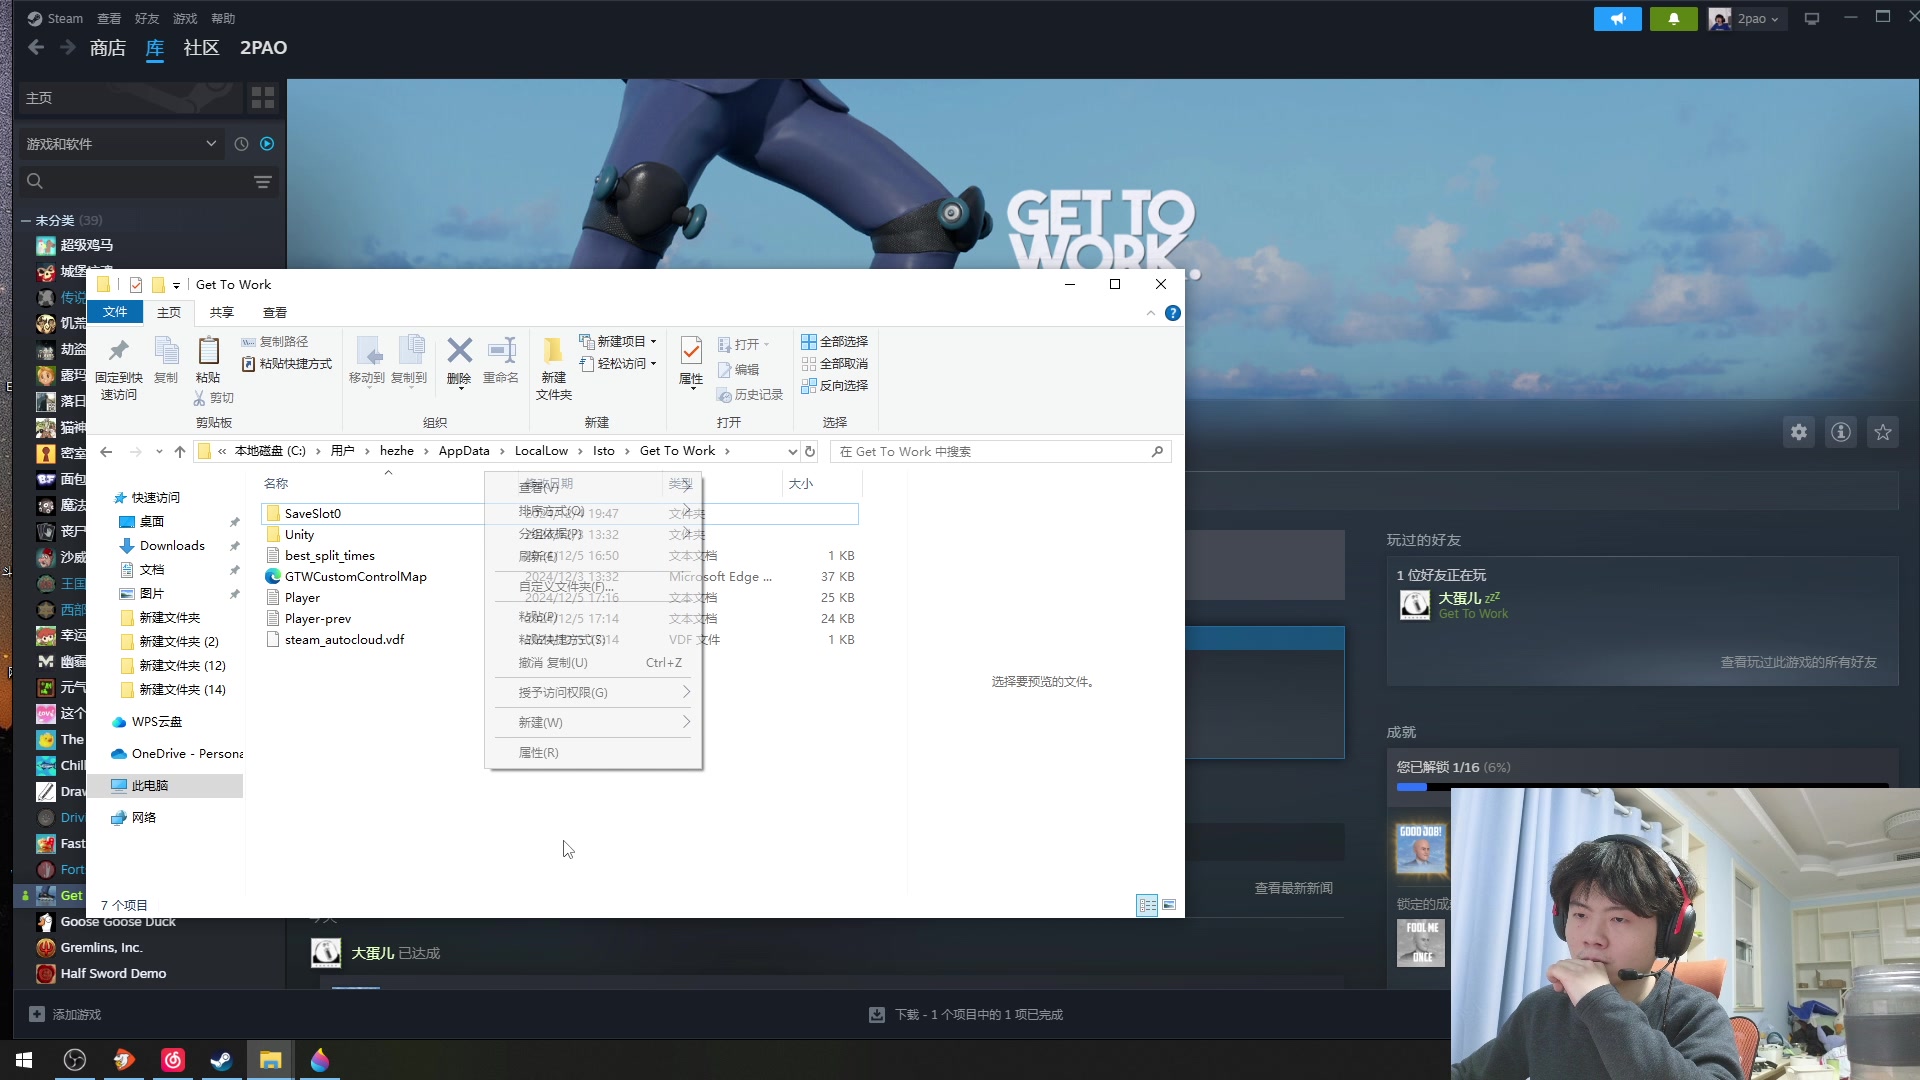Select Undo Copy in context menu
The height and width of the screenshot is (1080, 1920).
(594, 663)
